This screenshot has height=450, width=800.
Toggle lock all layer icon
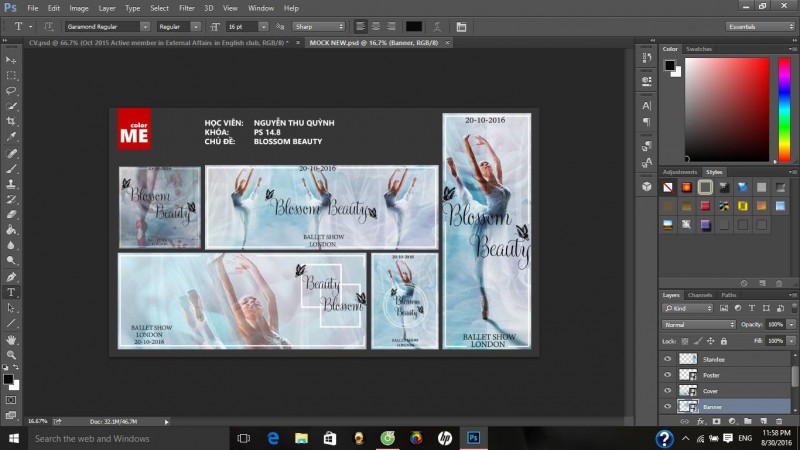[x=723, y=341]
